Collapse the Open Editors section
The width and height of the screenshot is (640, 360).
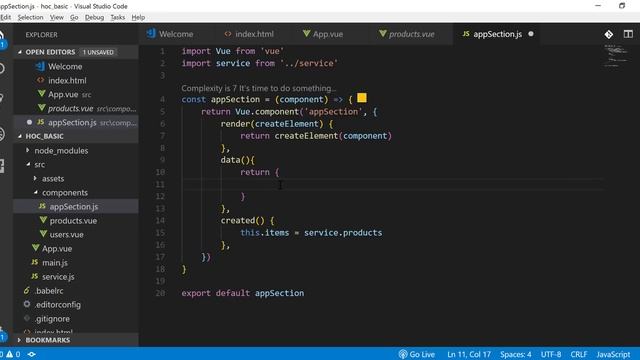pos(20,52)
